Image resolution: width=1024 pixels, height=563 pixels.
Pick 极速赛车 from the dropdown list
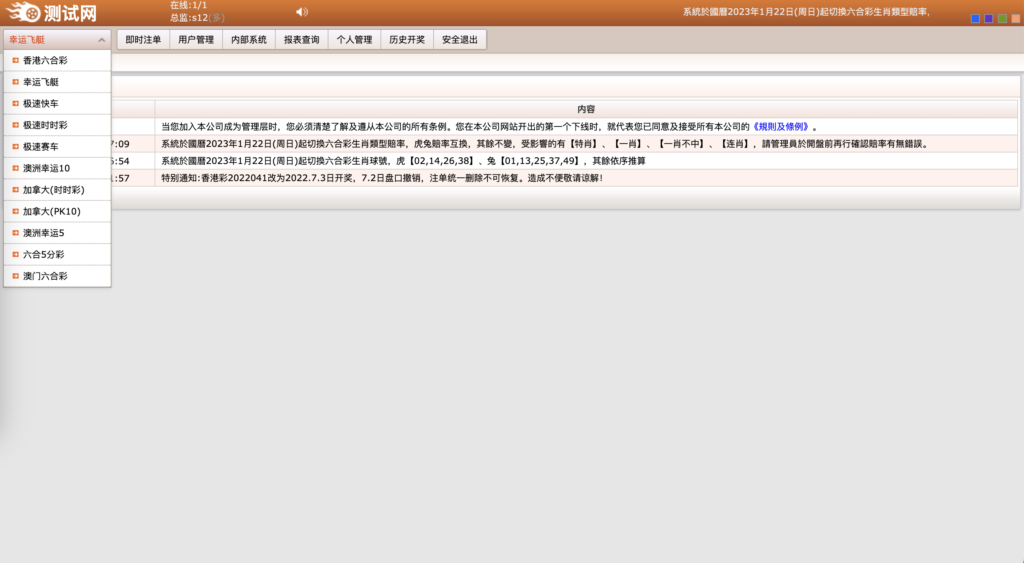click(x=41, y=147)
